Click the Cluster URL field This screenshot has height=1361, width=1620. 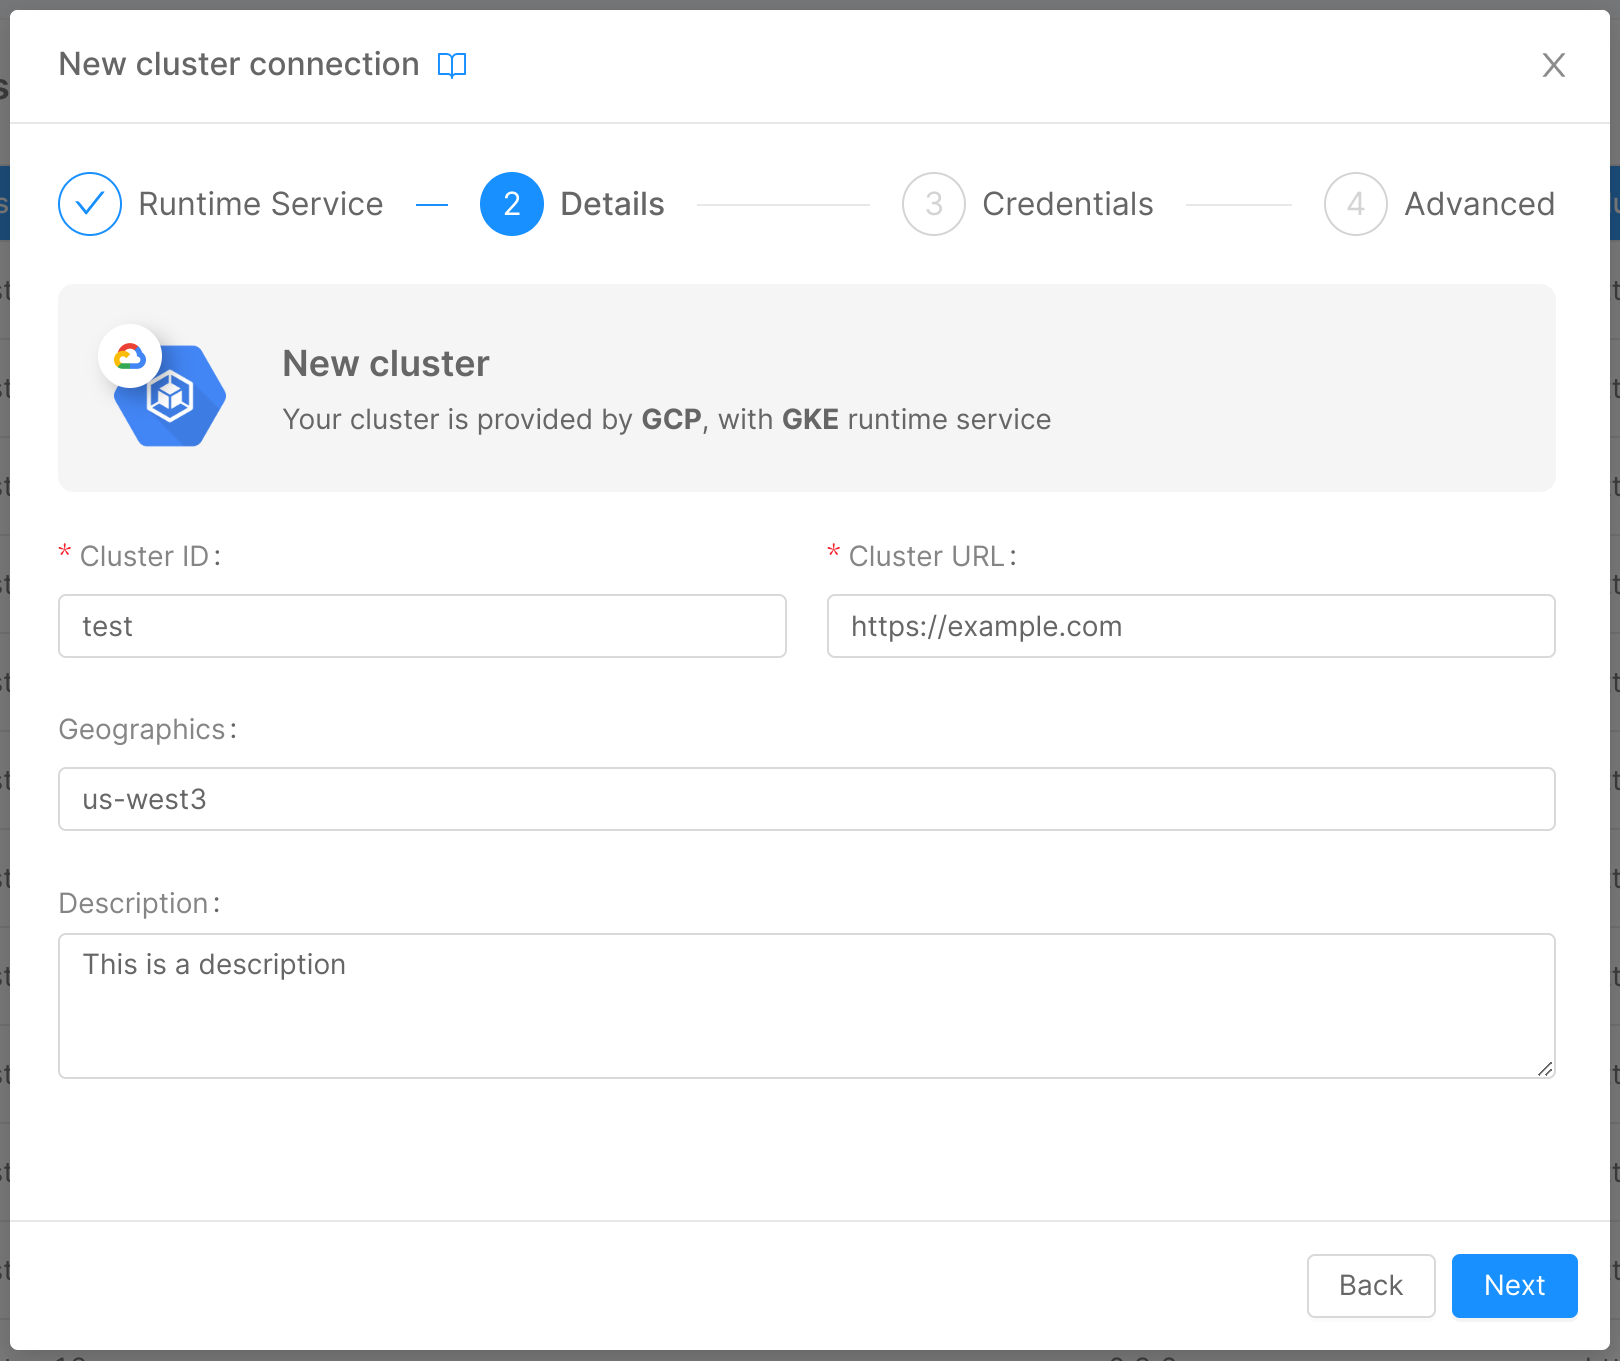pyautogui.click(x=1190, y=626)
